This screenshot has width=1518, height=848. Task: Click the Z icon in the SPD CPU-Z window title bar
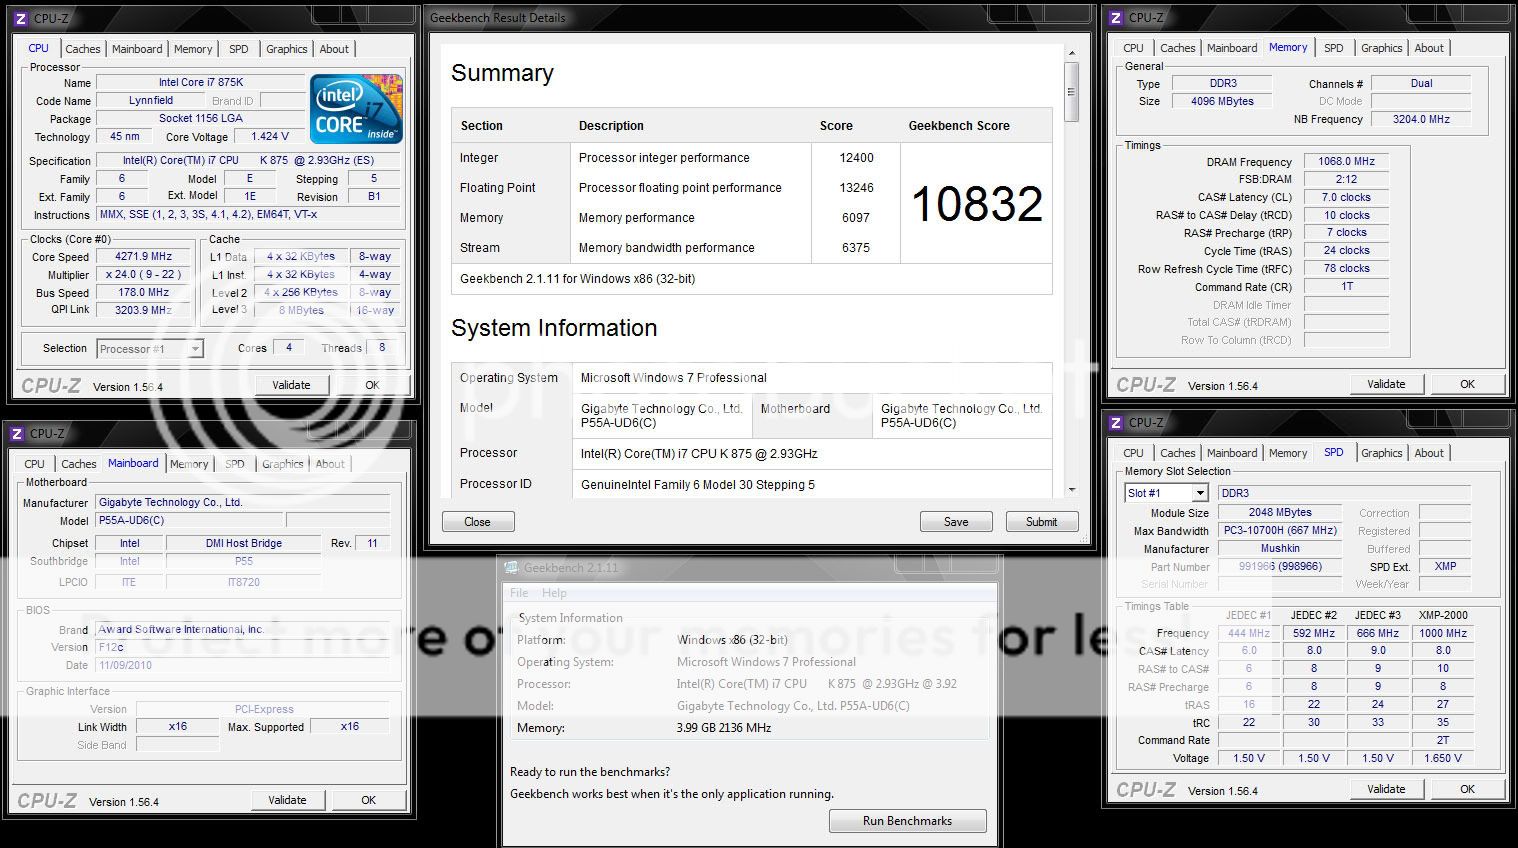[x=1116, y=422]
